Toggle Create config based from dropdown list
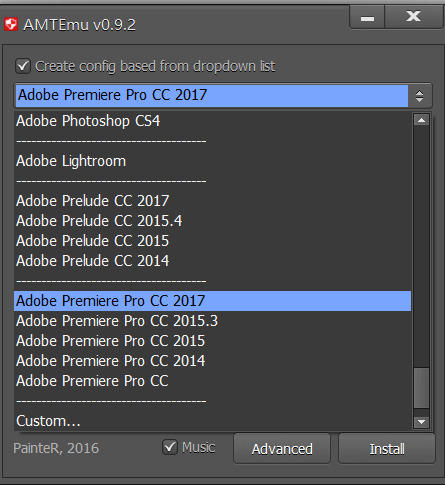This screenshot has width=445, height=485. 23,66
